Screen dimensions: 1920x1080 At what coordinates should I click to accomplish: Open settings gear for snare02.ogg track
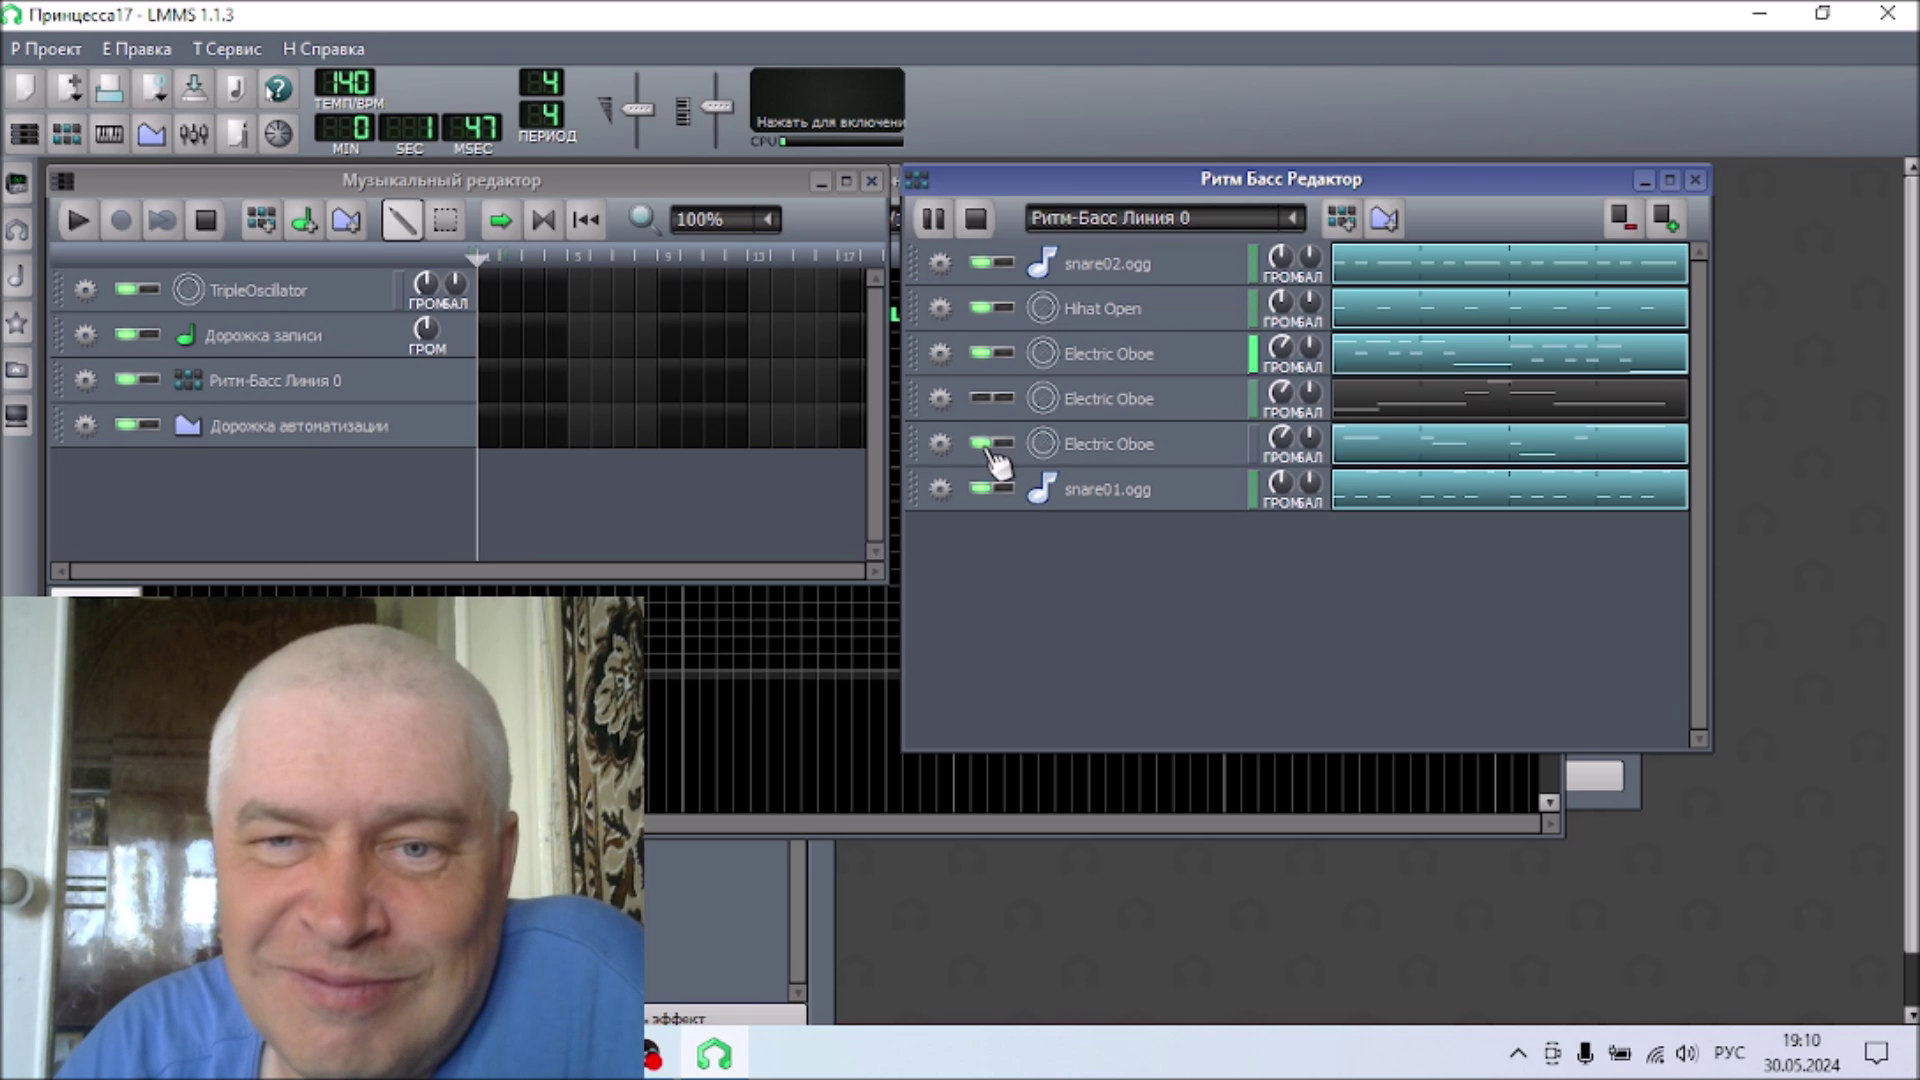coord(940,263)
